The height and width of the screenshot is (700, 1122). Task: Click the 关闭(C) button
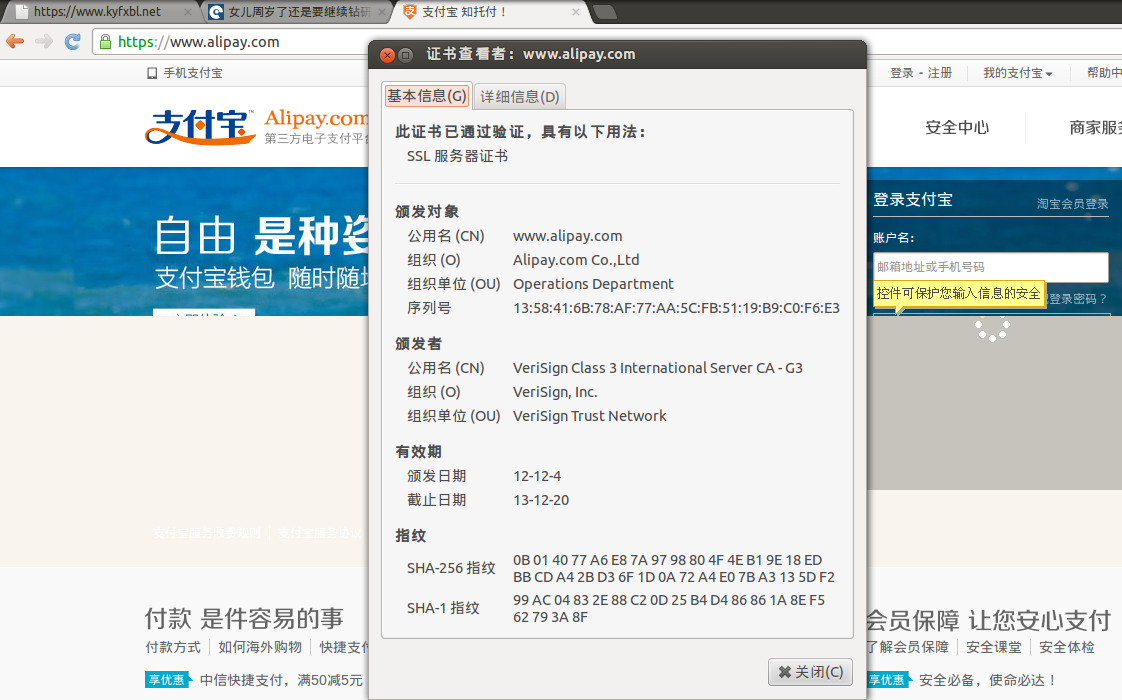point(810,671)
